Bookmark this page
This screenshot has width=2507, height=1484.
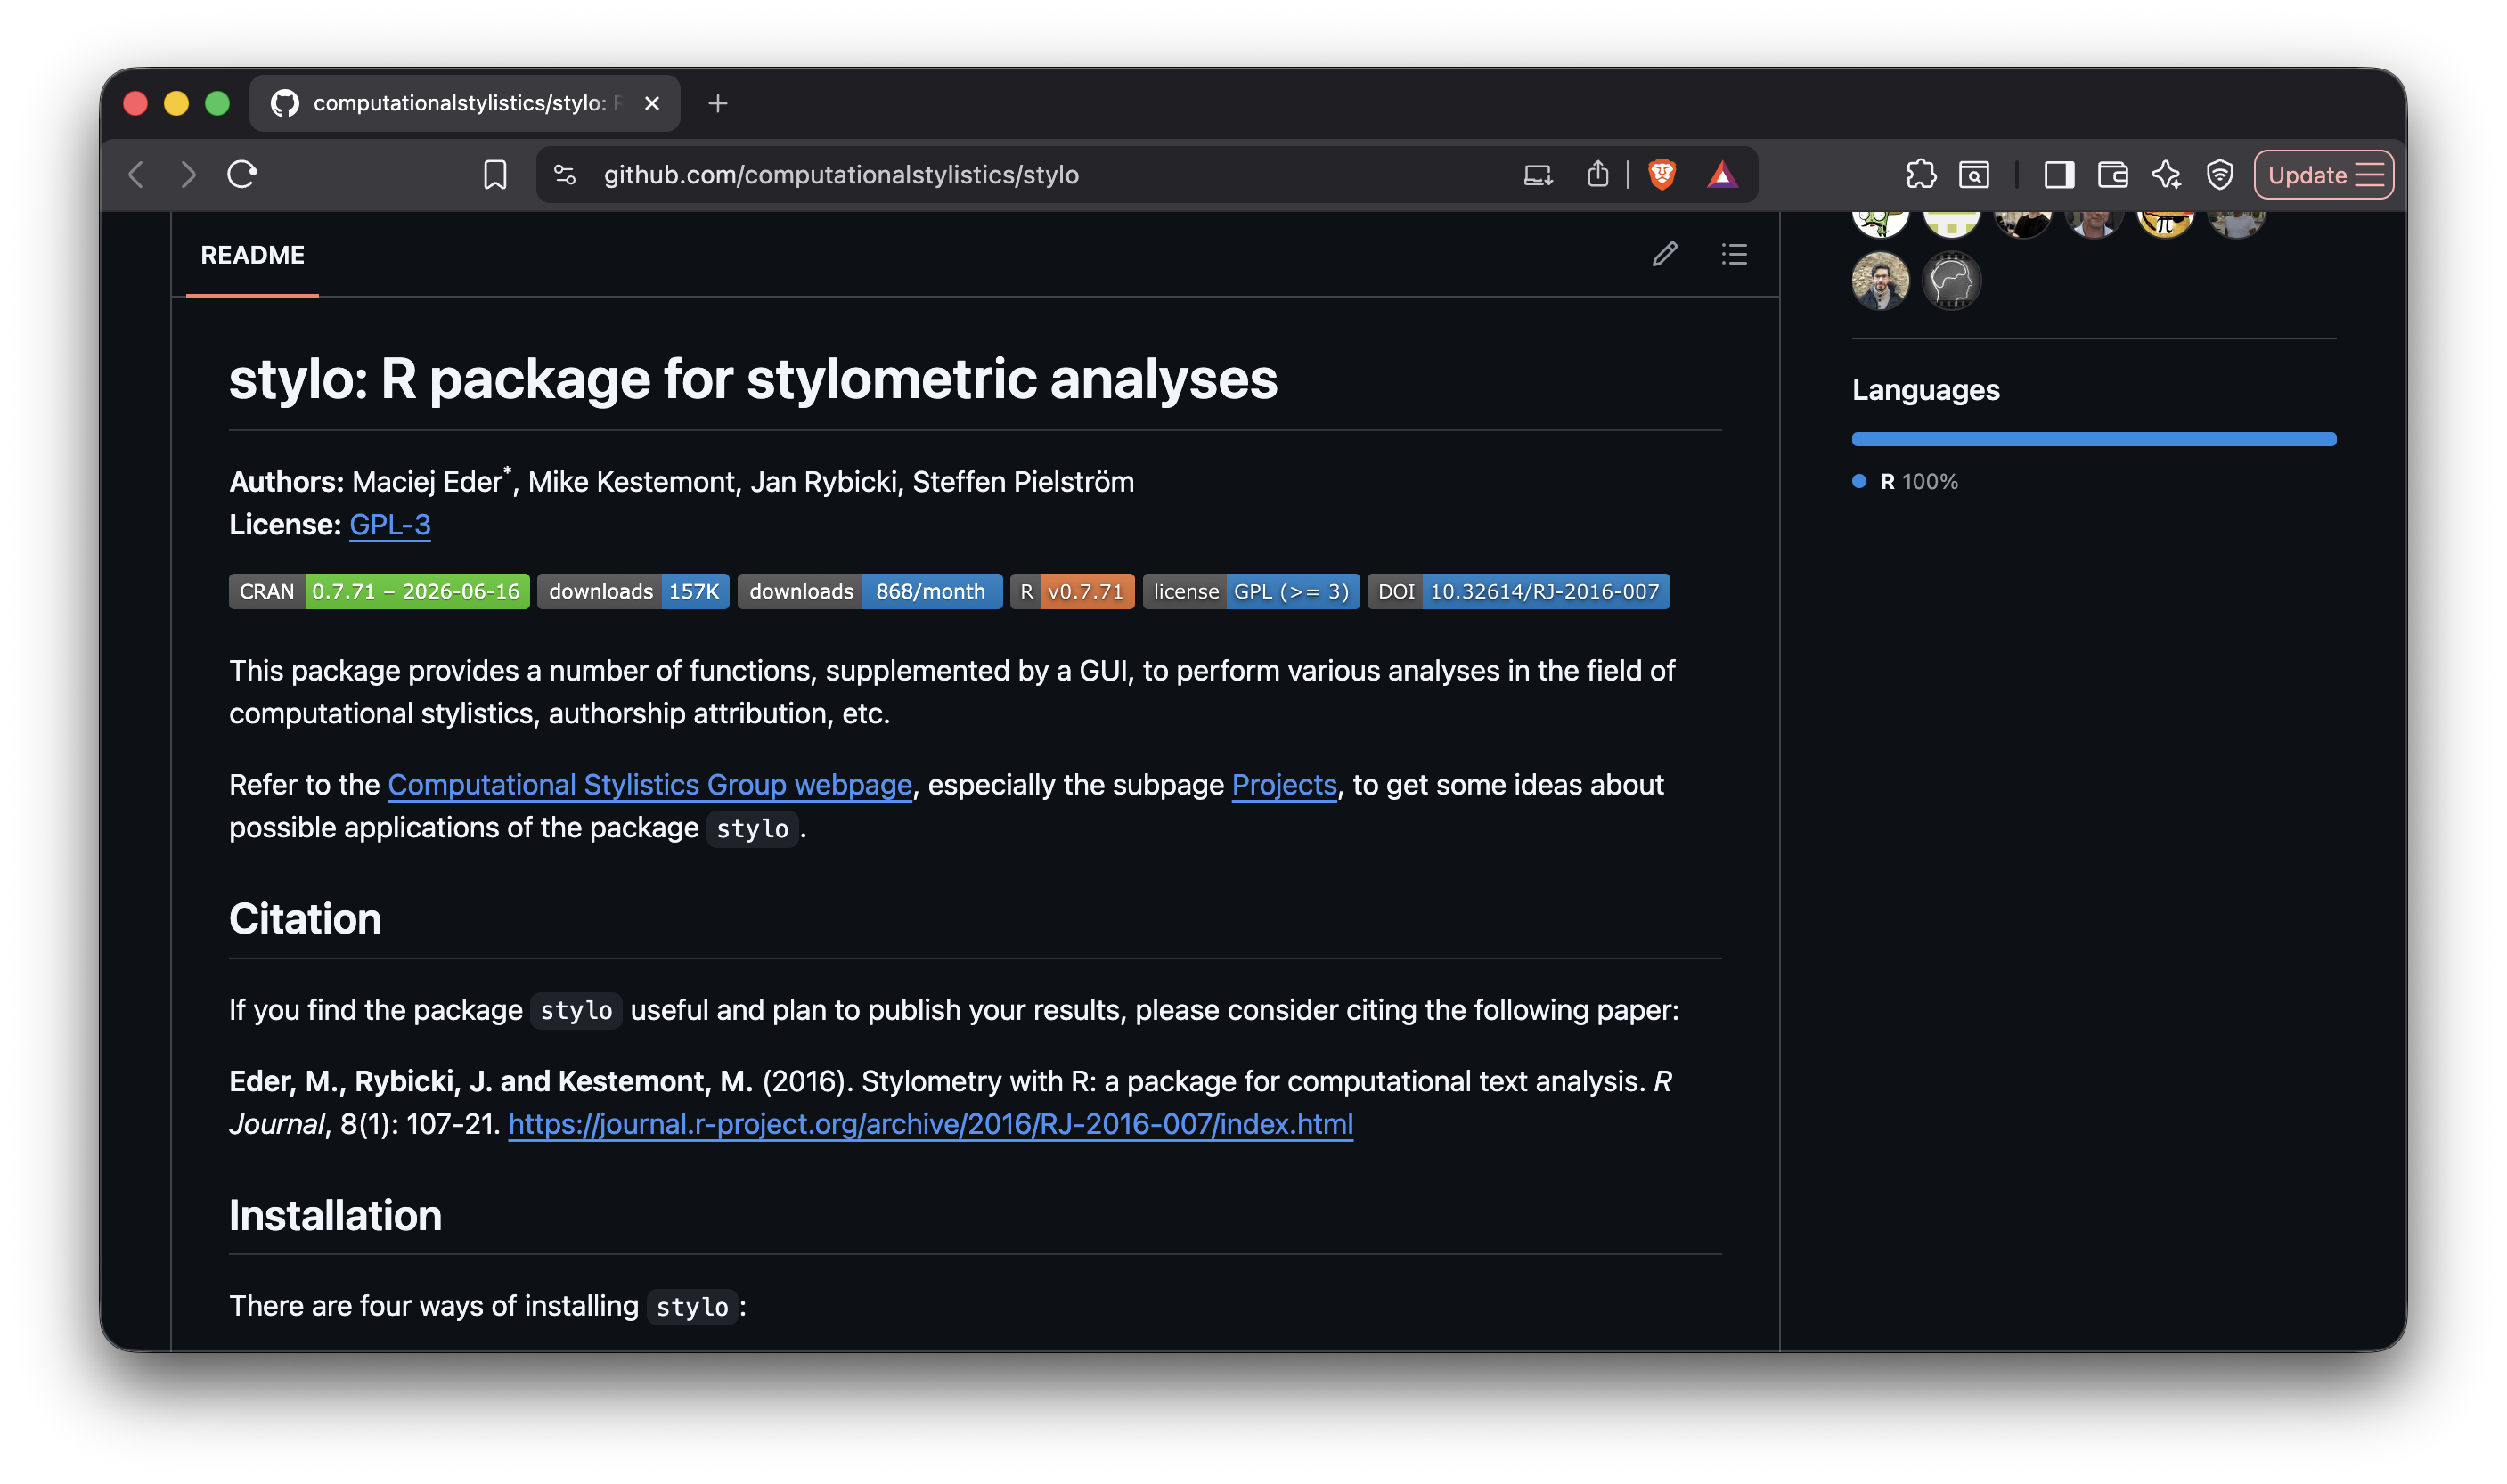coord(495,175)
